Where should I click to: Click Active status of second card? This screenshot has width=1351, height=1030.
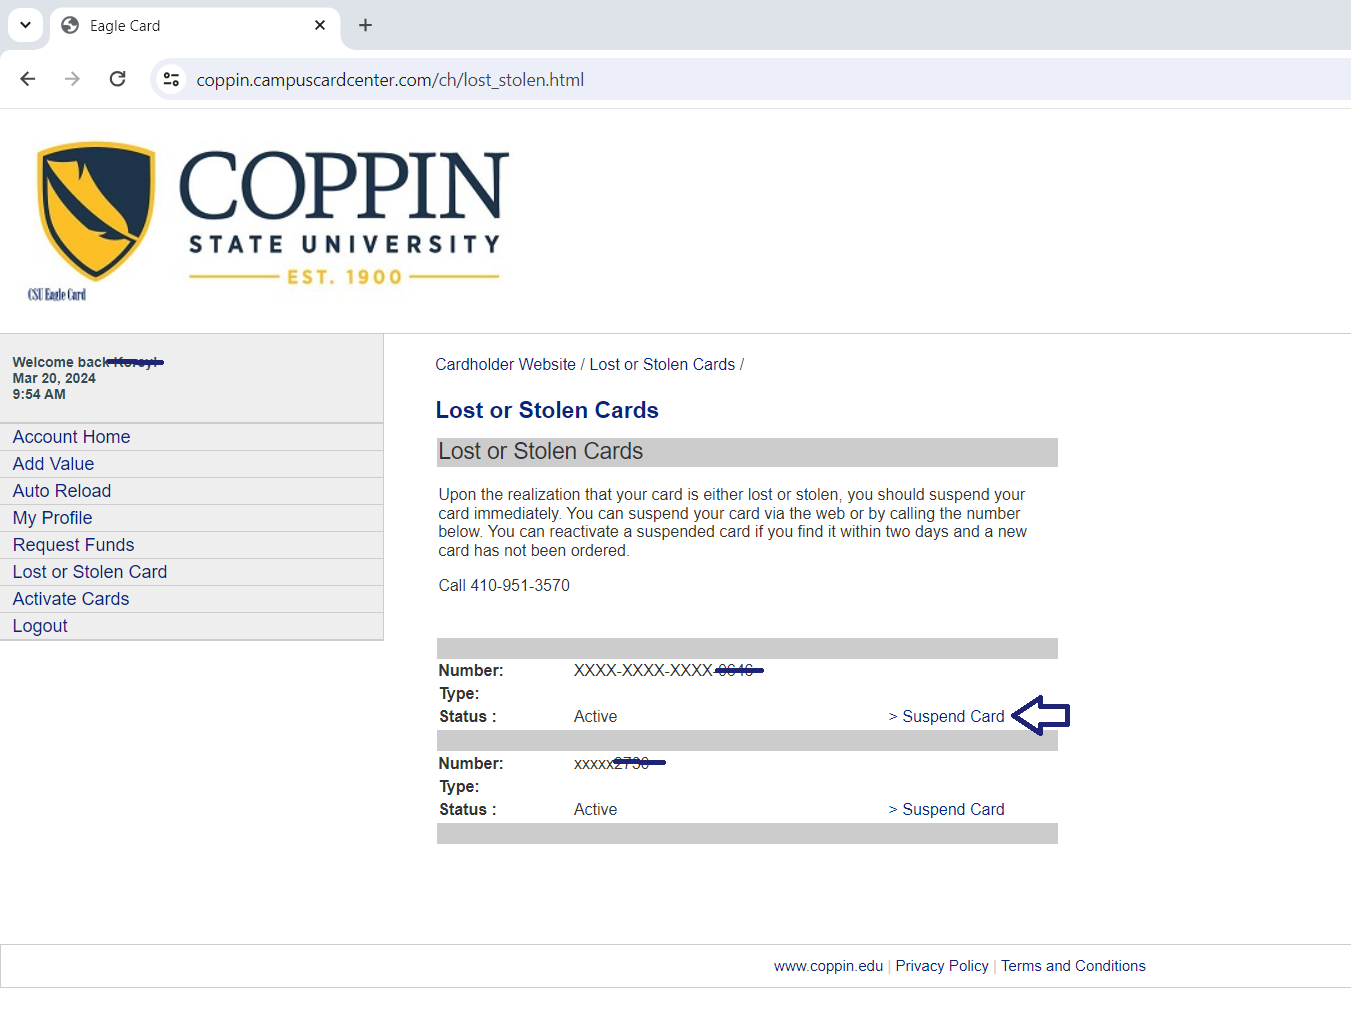tap(595, 810)
